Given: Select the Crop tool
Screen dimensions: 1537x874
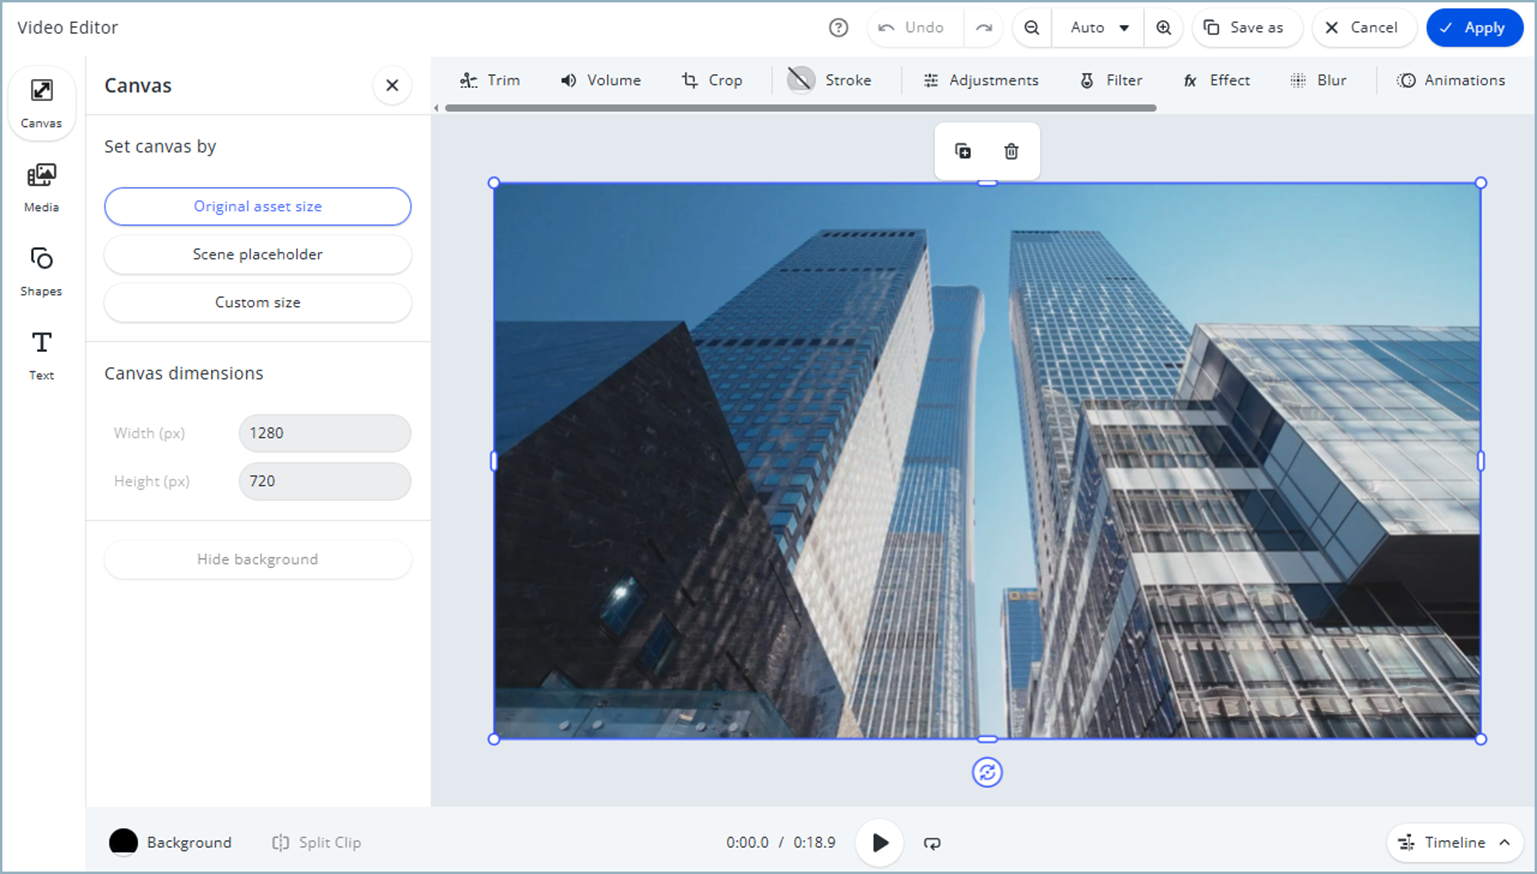Looking at the screenshot, I should (x=713, y=80).
